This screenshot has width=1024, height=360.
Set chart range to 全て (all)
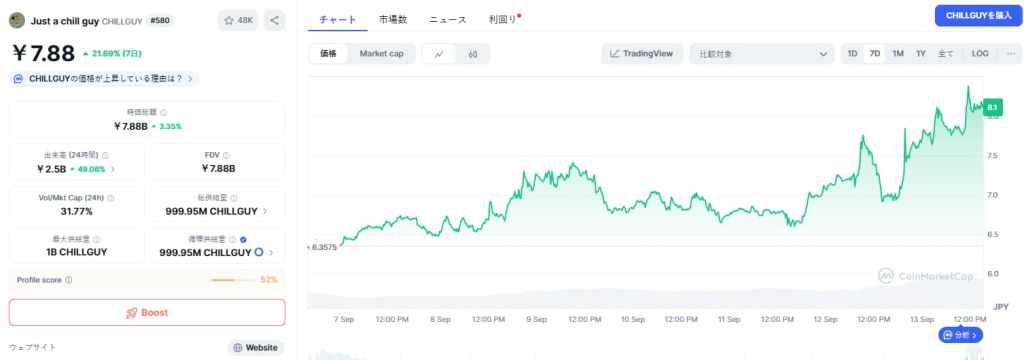click(946, 54)
